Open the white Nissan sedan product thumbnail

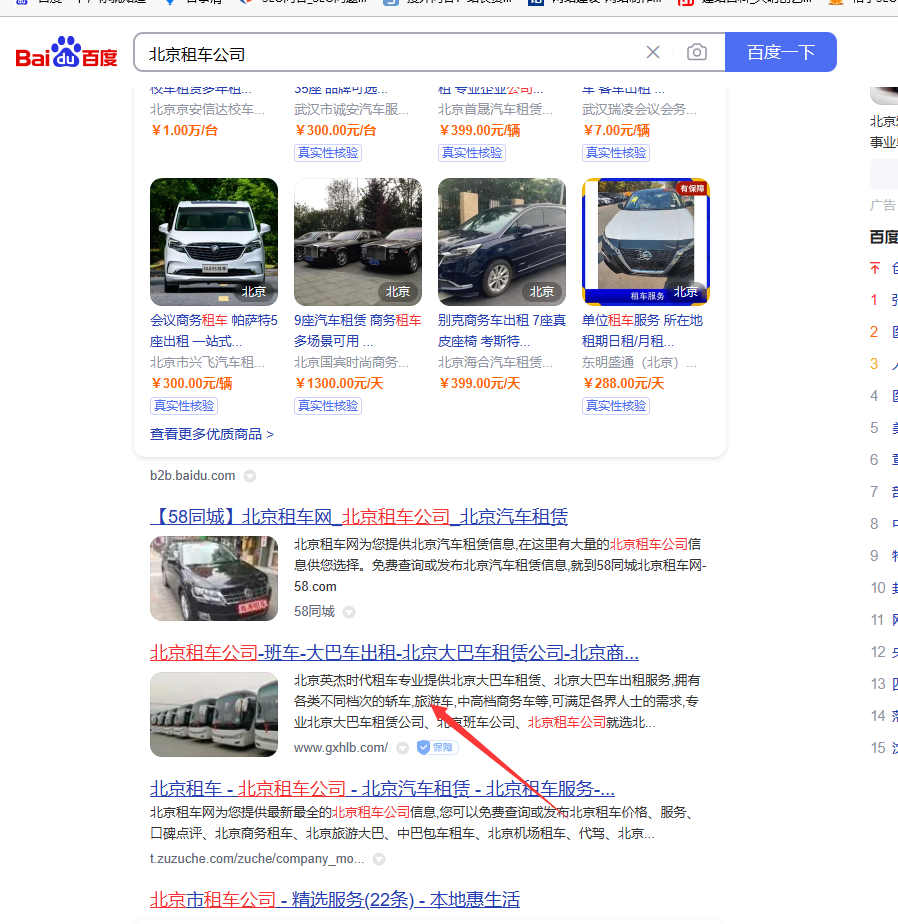[x=646, y=242]
